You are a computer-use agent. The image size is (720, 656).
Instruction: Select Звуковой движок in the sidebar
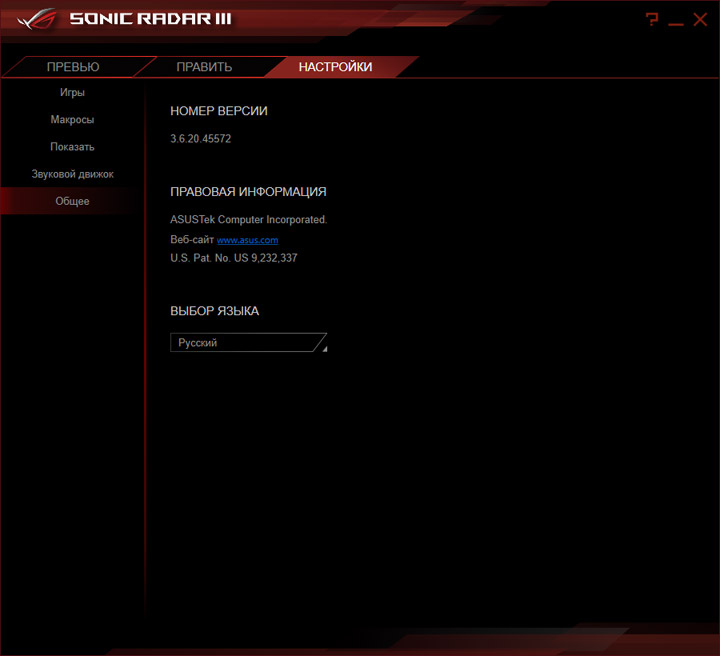pyautogui.click(x=73, y=174)
